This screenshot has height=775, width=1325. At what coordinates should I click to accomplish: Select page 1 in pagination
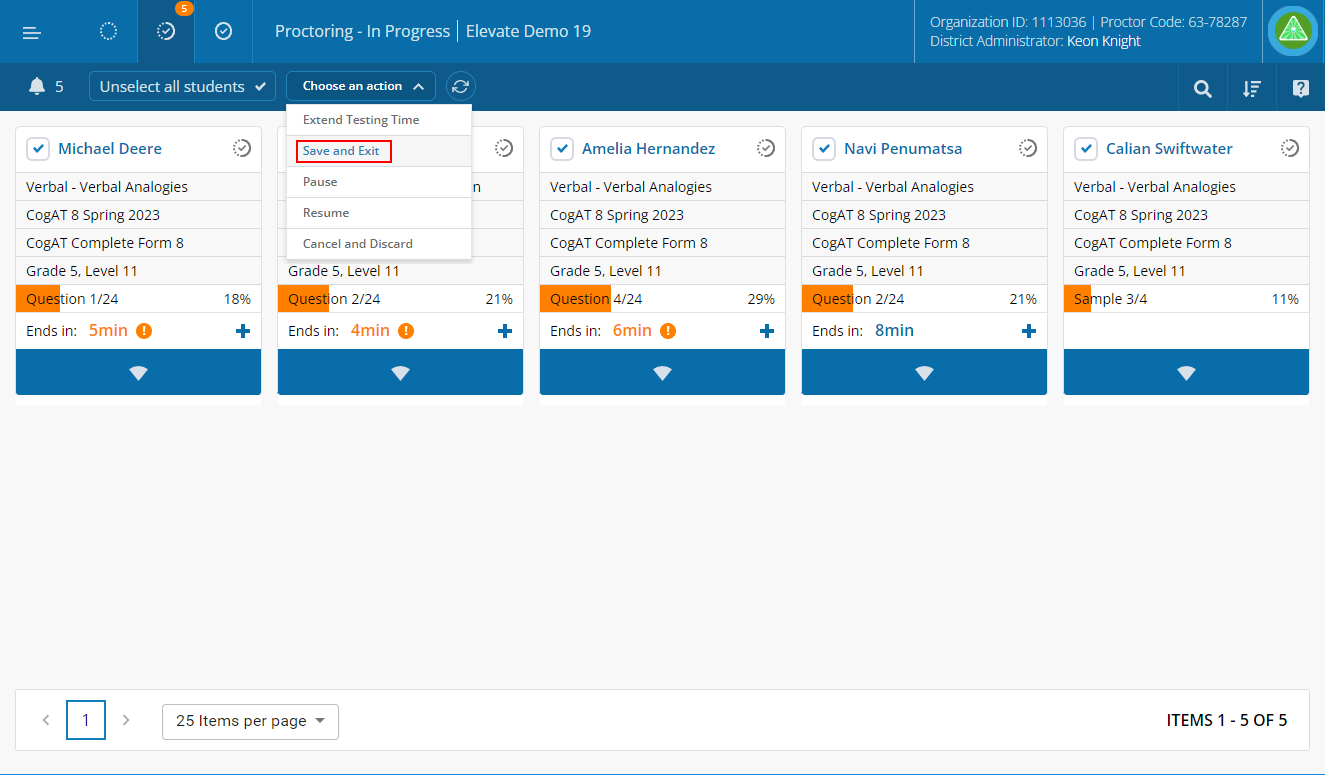coord(86,720)
